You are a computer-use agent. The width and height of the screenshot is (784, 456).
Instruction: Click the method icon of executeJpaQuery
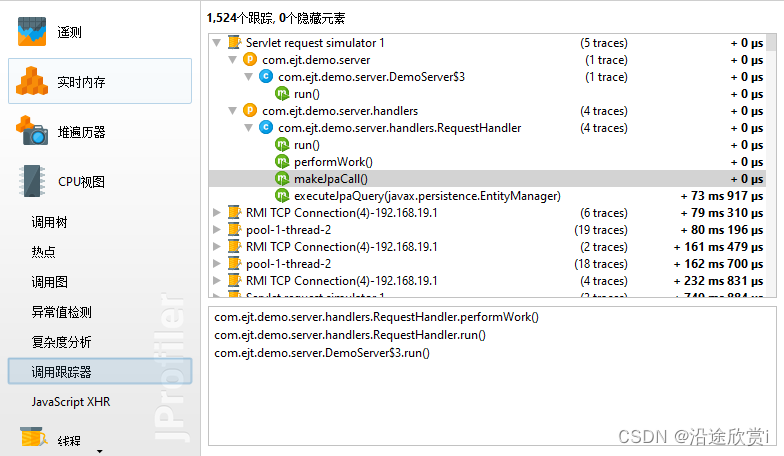click(282, 196)
